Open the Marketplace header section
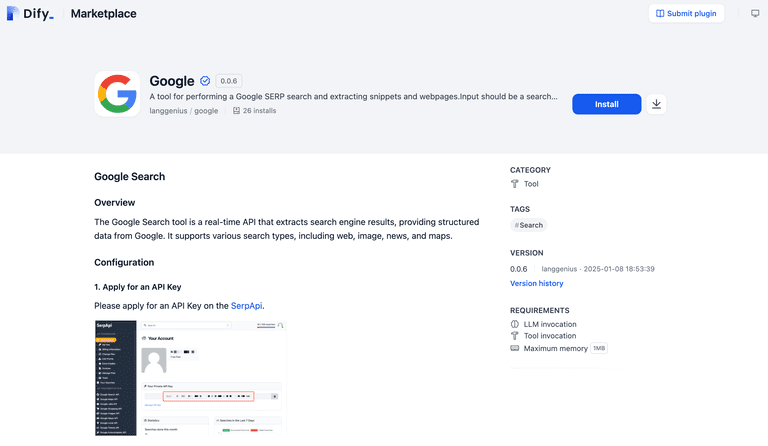This screenshot has height=446, width=768. click(x=103, y=14)
